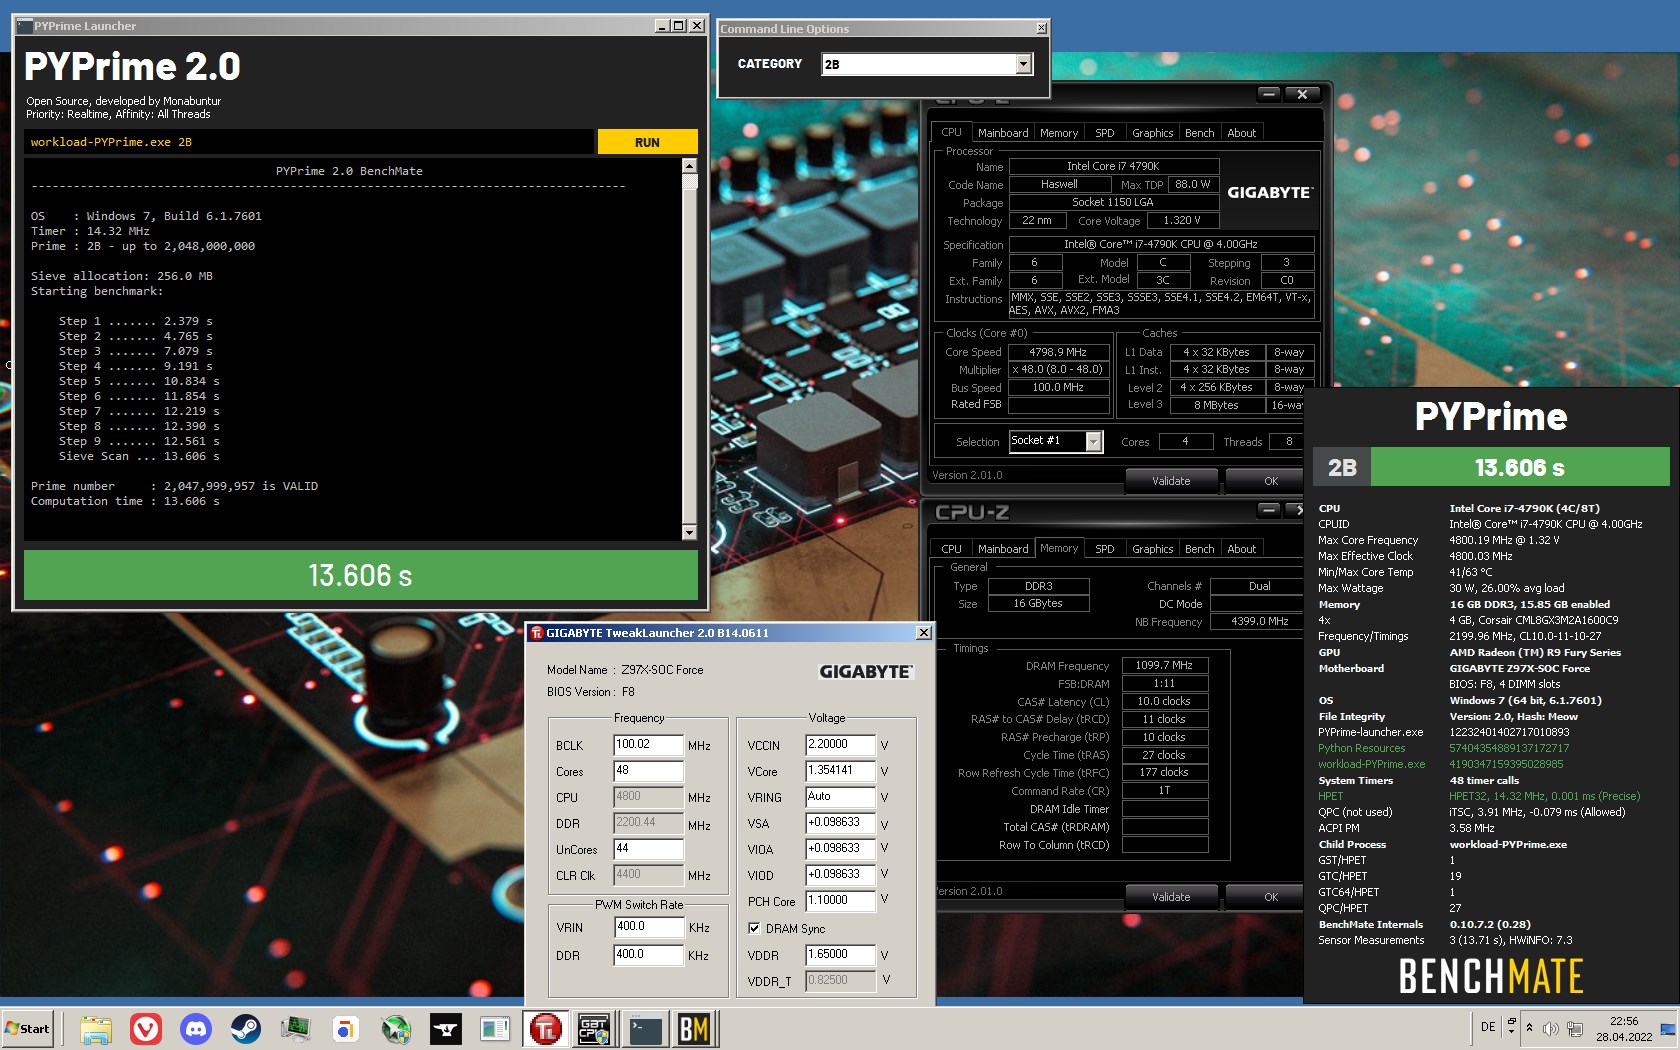Screen dimensions: 1680x1050
Task: Click 'Python Resources' in BenchMate panel
Action: coord(1361,748)
